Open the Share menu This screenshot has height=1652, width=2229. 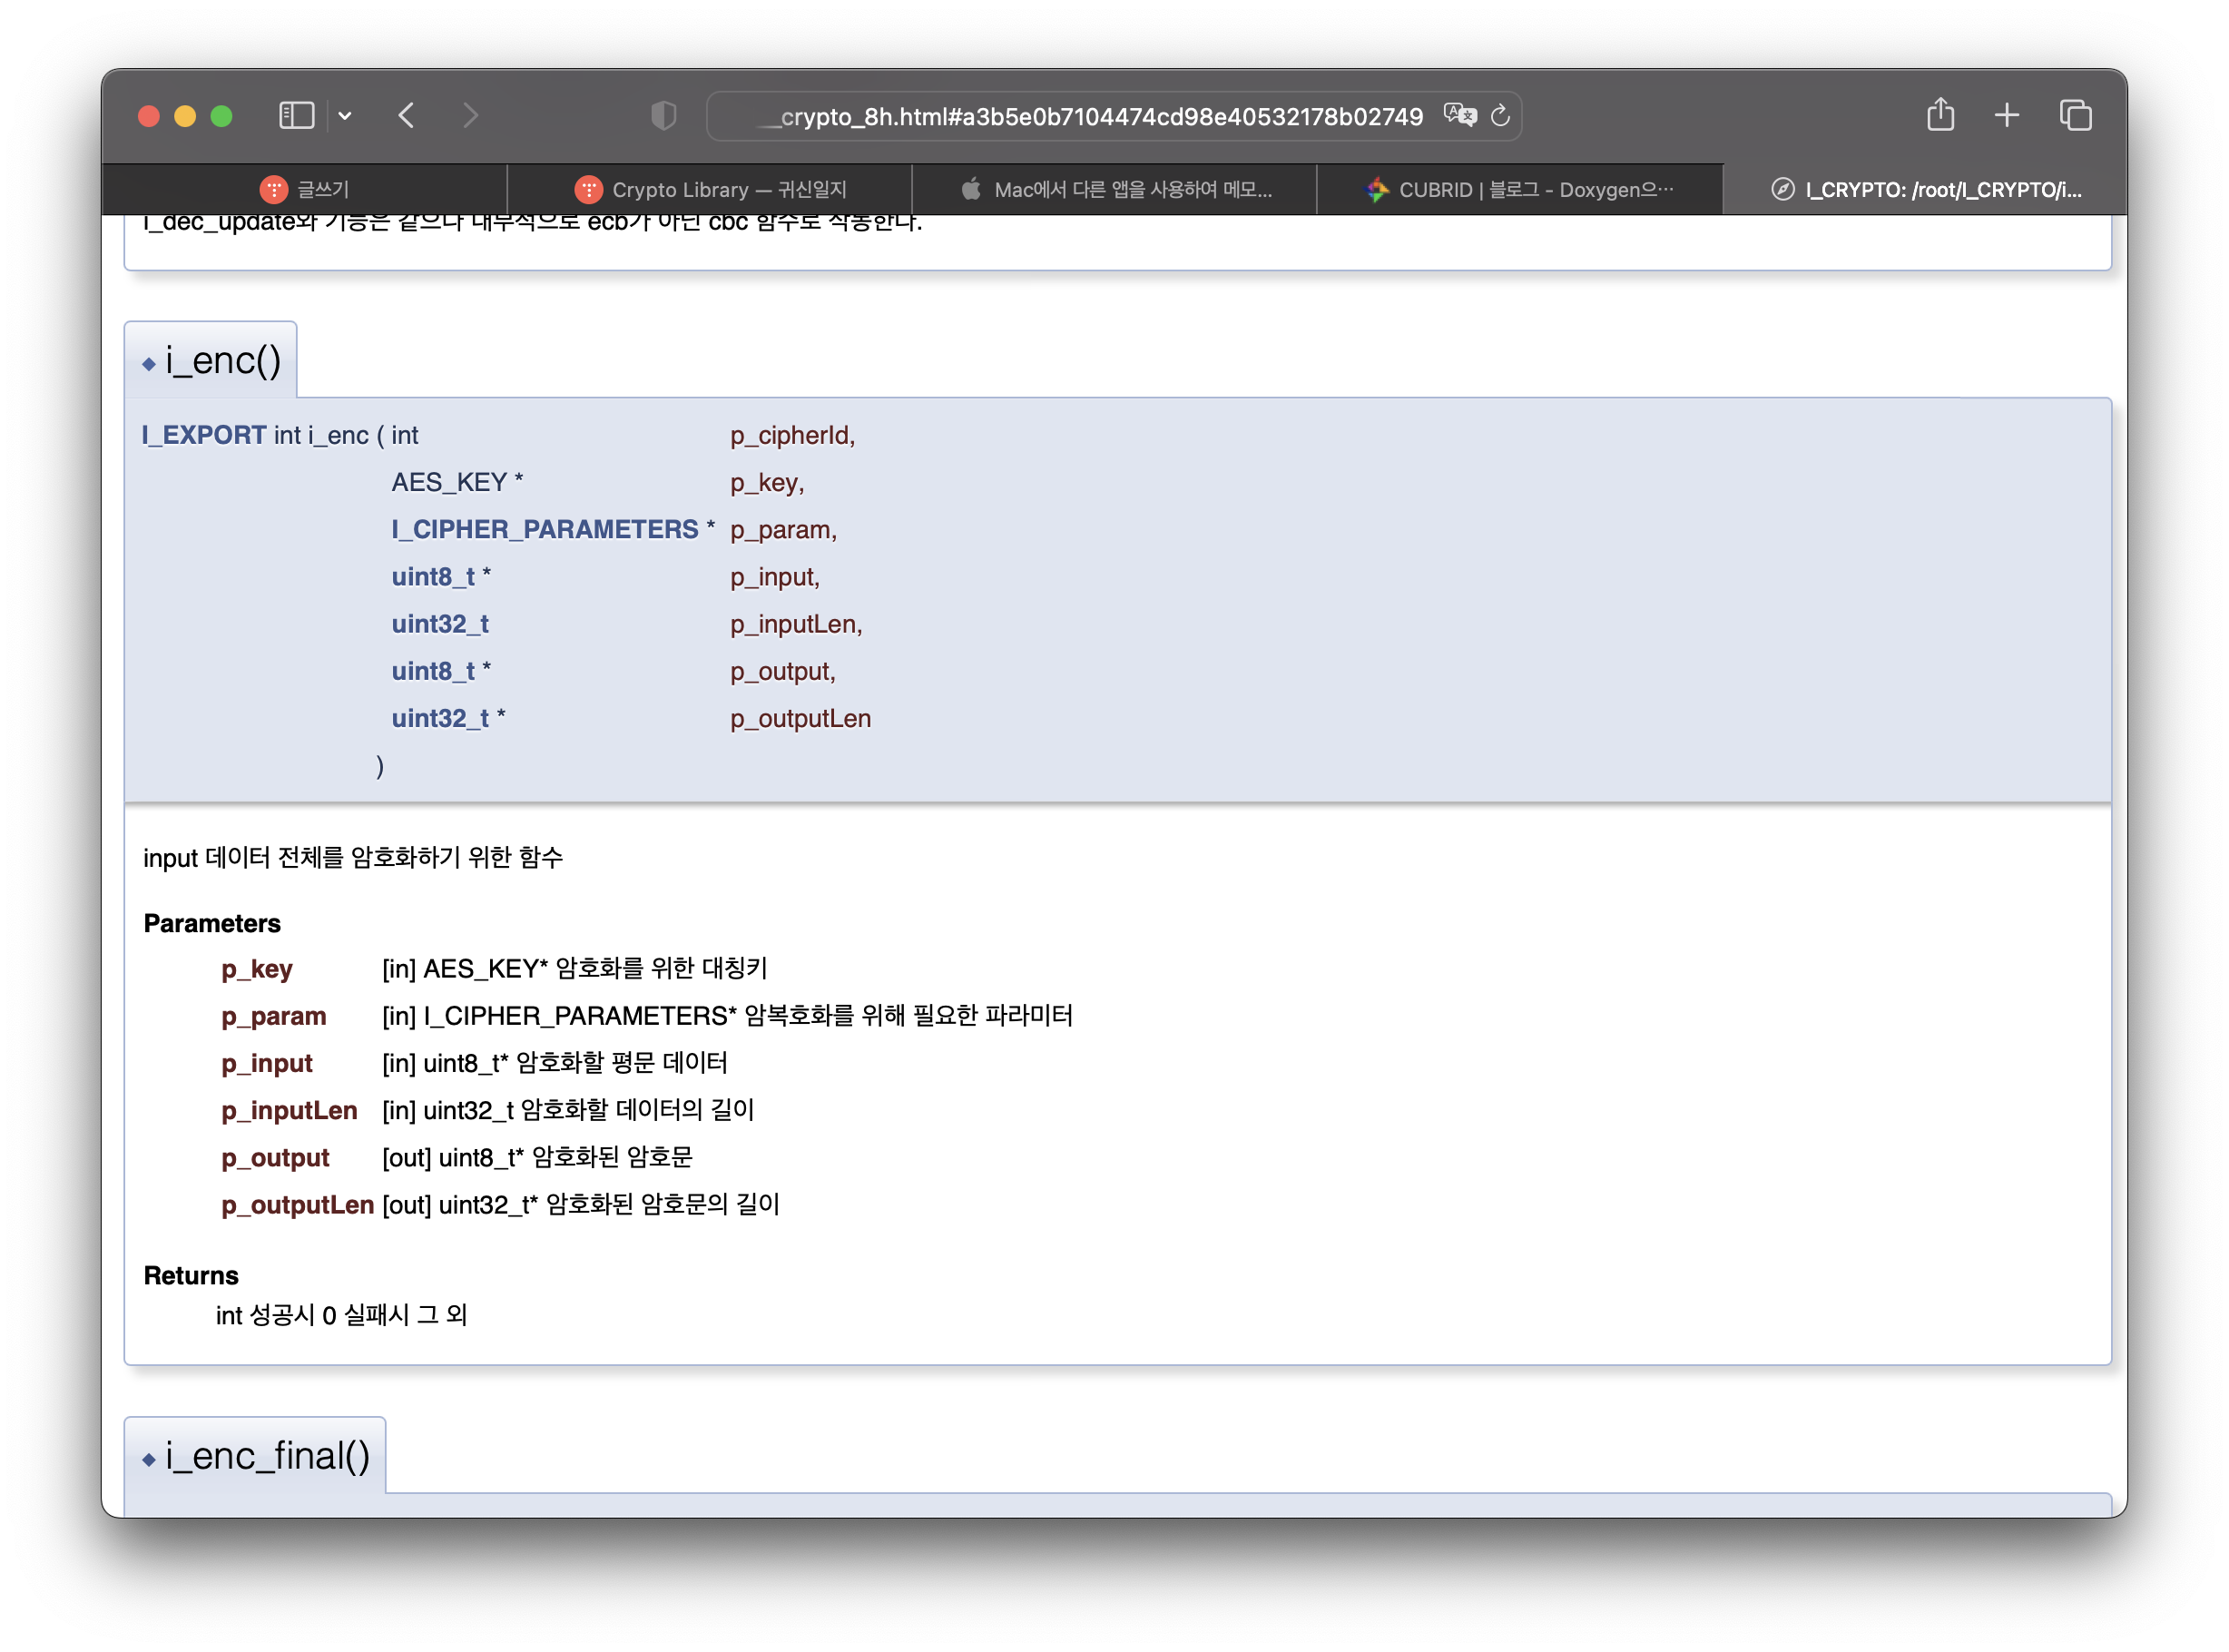tap(1940, 115)
